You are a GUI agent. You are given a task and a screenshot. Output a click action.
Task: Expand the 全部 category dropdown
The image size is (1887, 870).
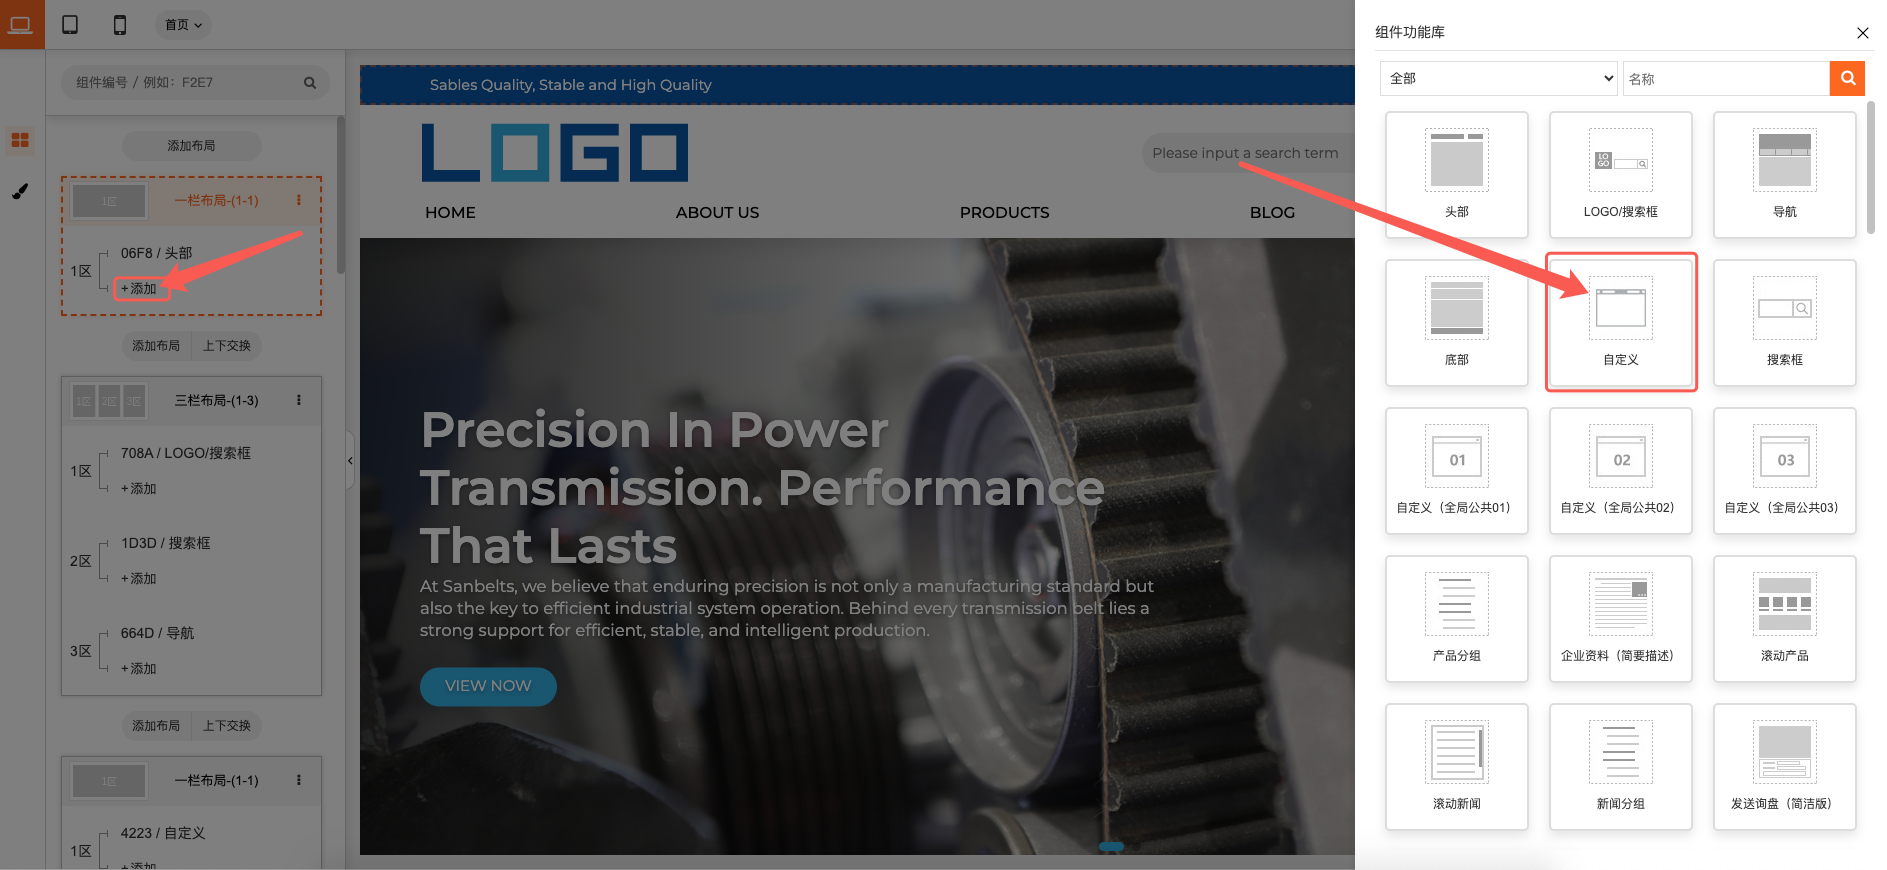[x=1499, y=78]
